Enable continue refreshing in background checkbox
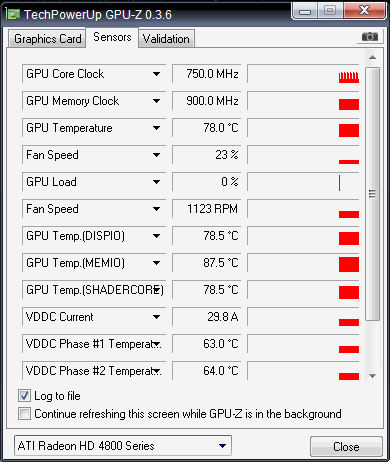This screenshot has width=390, height=462. (24, 414)
